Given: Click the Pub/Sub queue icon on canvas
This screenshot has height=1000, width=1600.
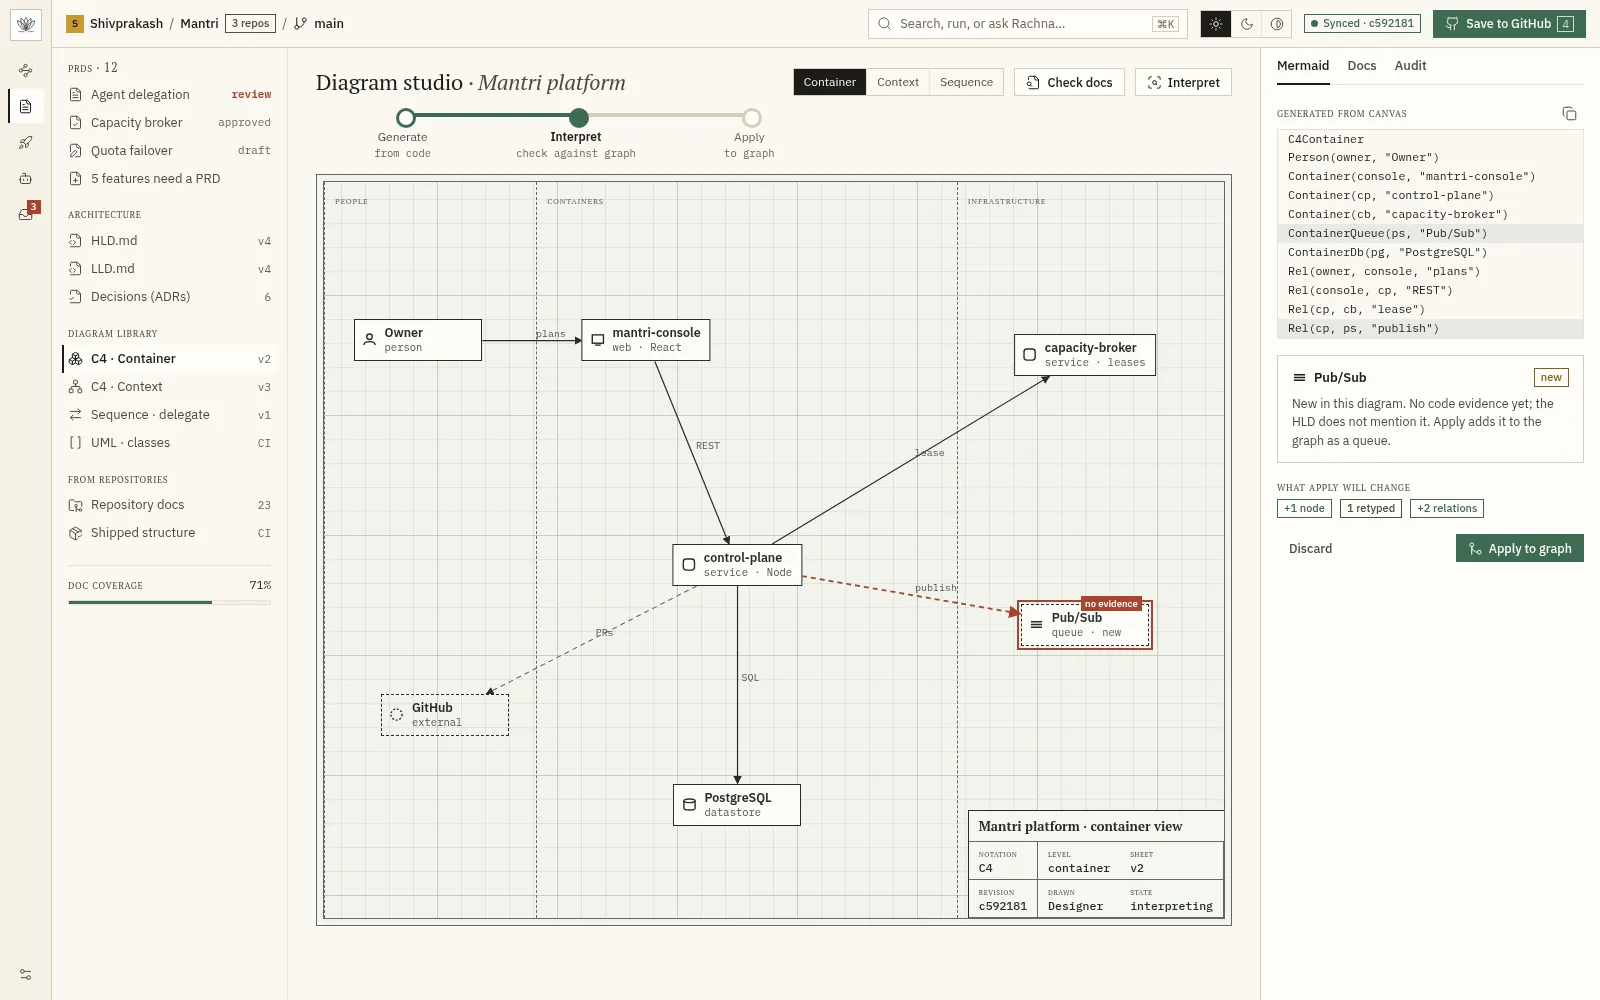Looking at the screenshot, I should [x=1036, y=625].
